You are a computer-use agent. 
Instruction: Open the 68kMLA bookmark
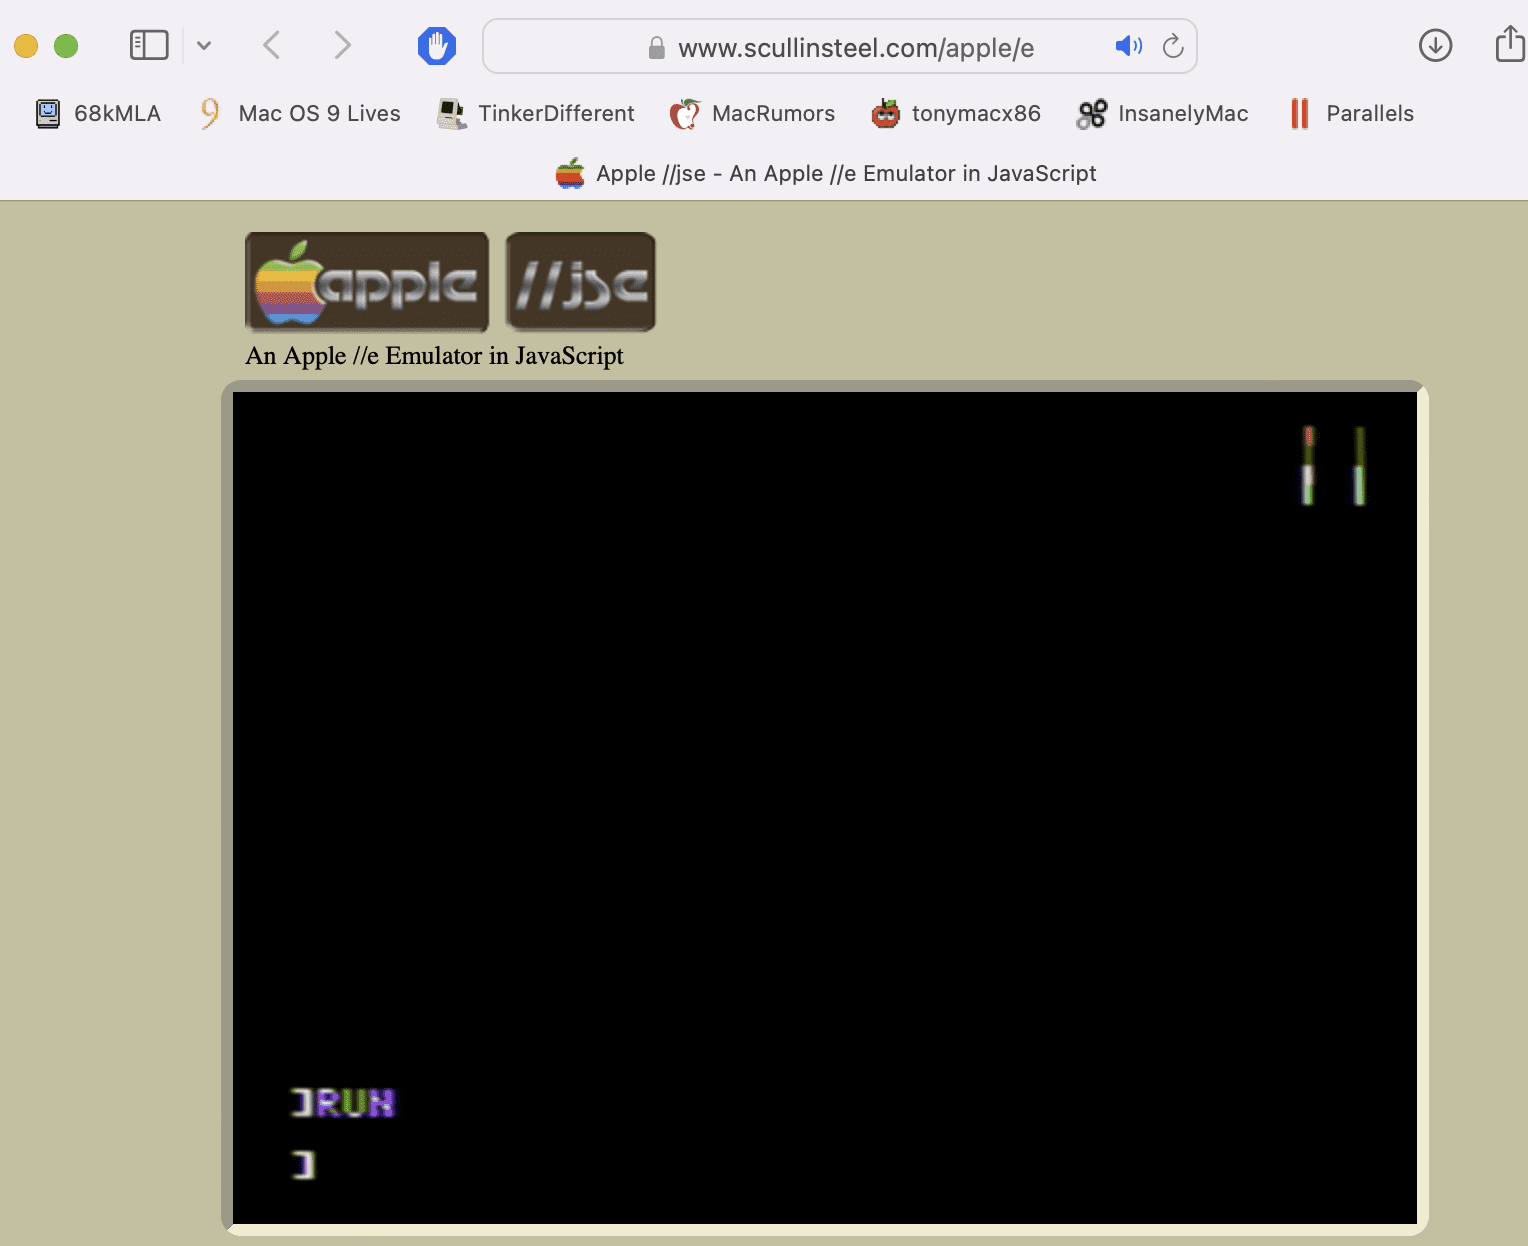point(98,114)
